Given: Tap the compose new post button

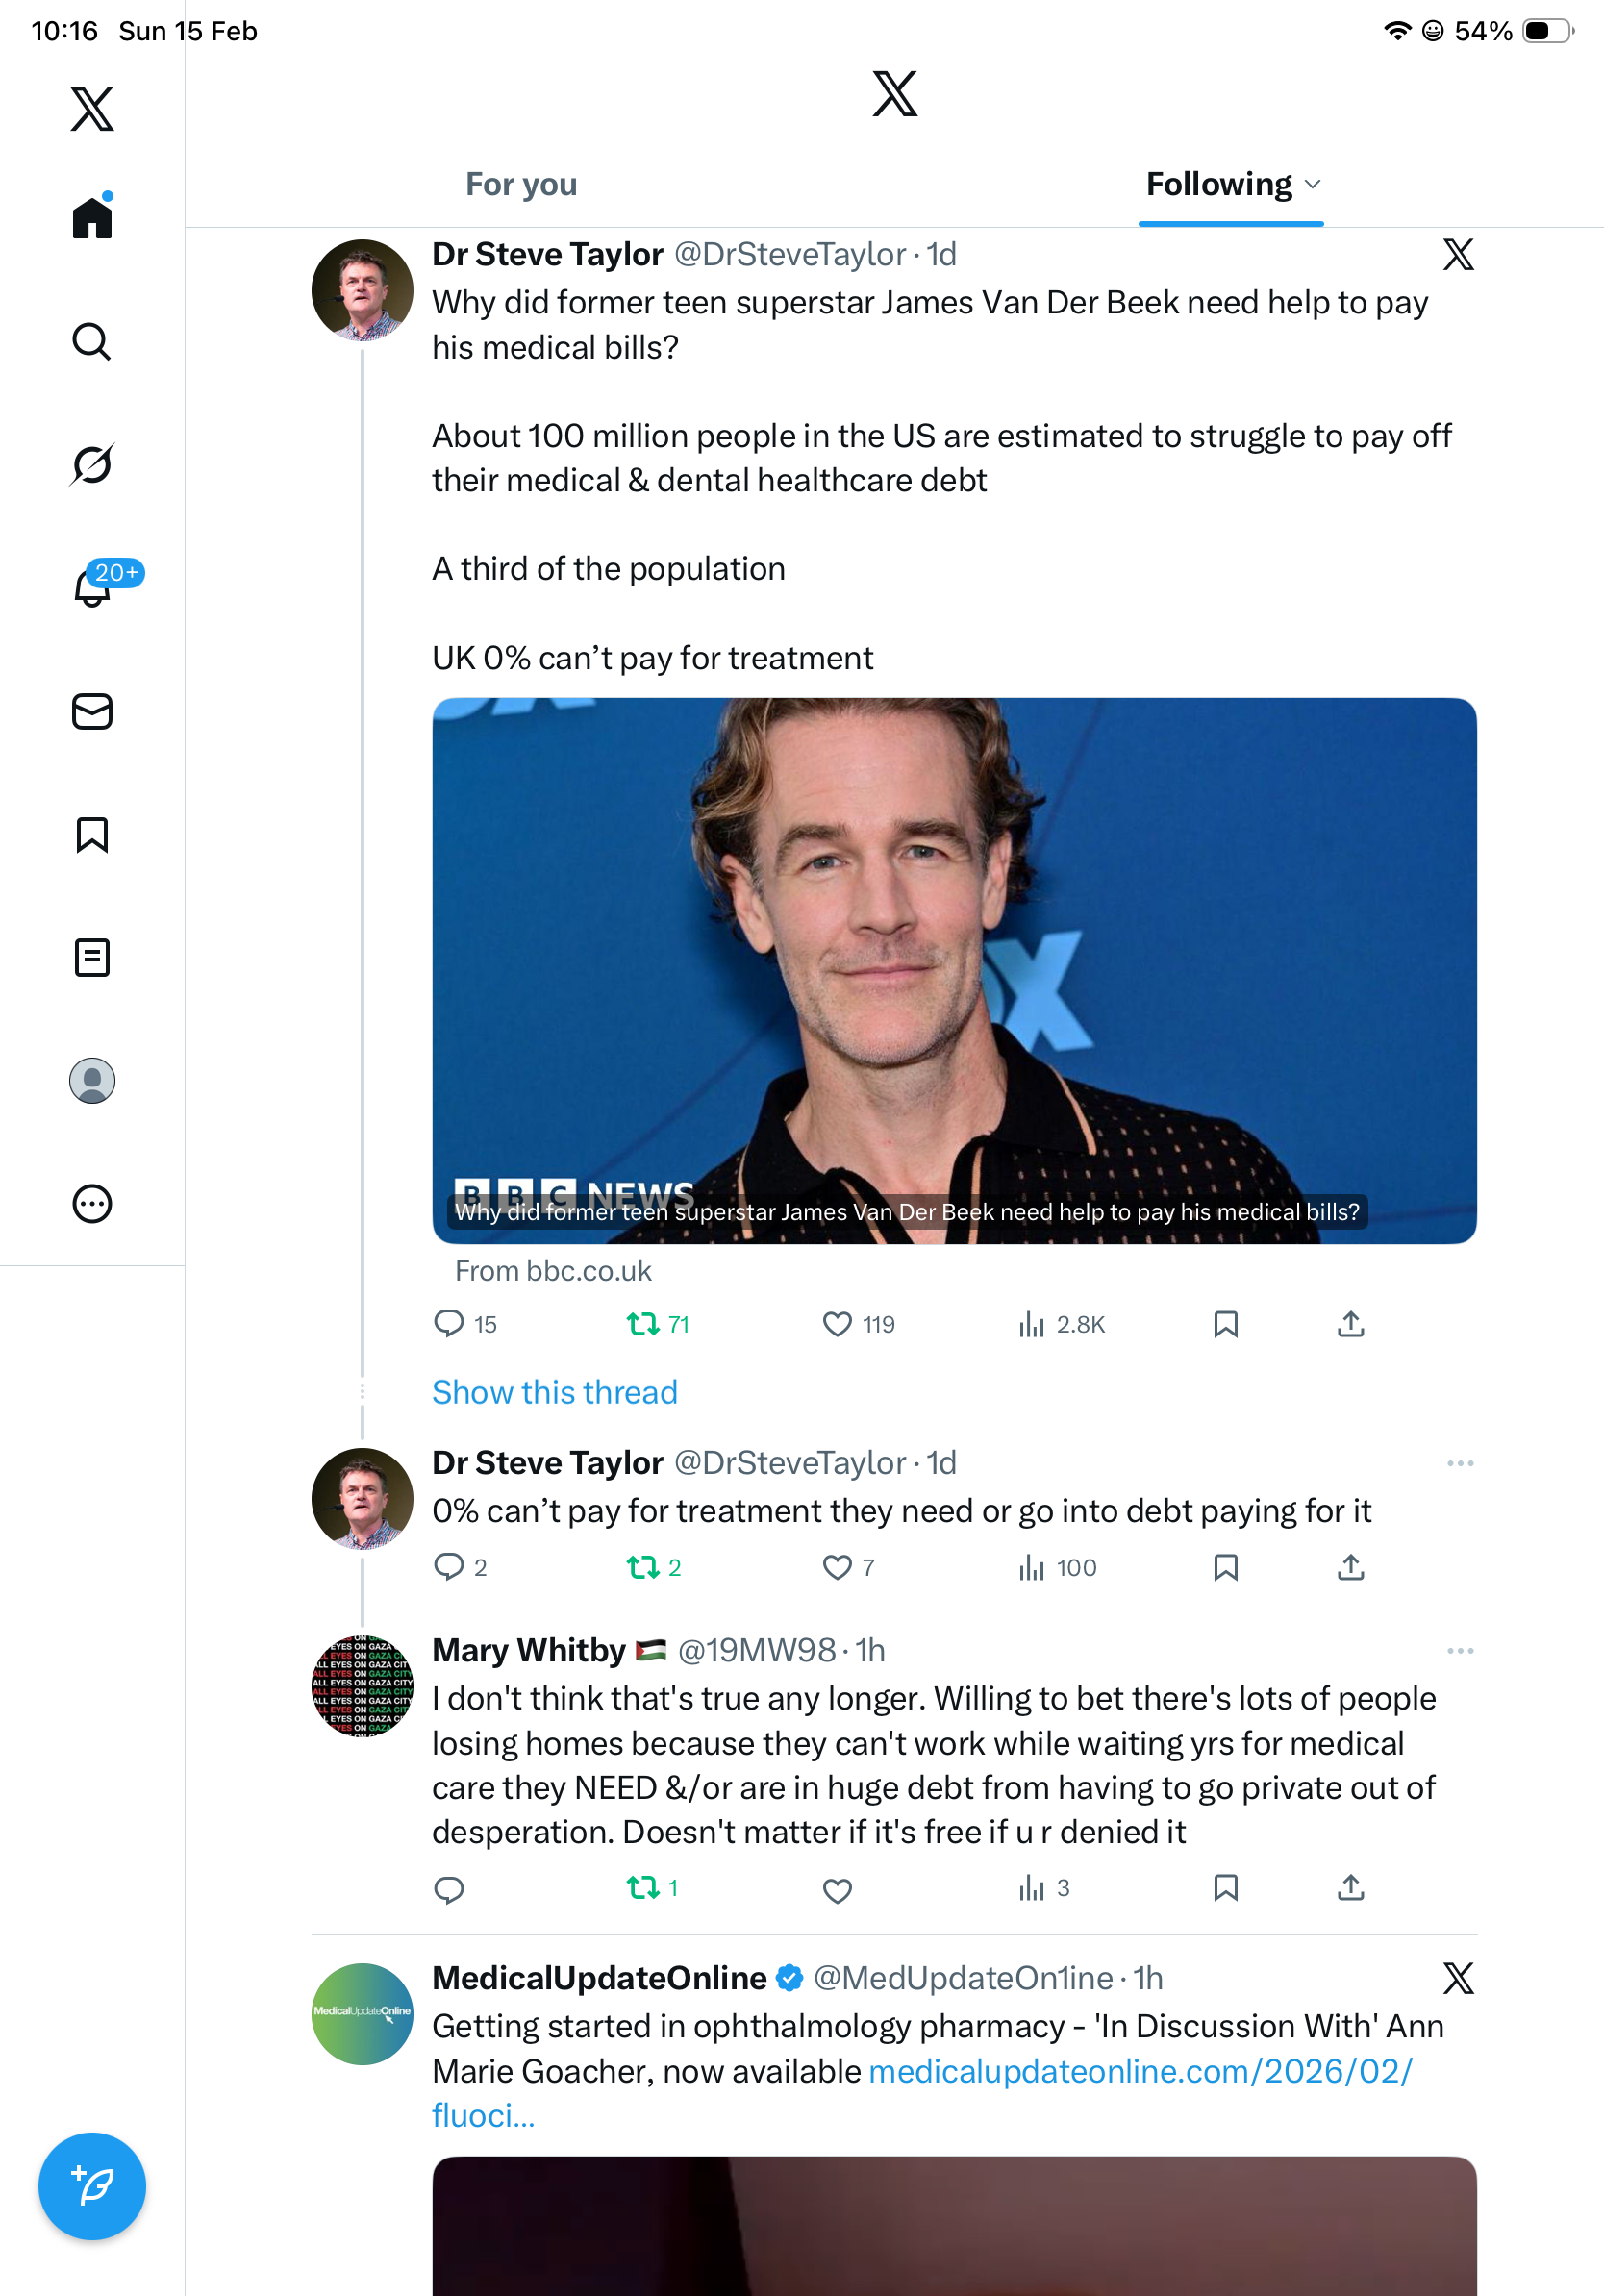Looking at the screenshot, I should [92, 2186].
